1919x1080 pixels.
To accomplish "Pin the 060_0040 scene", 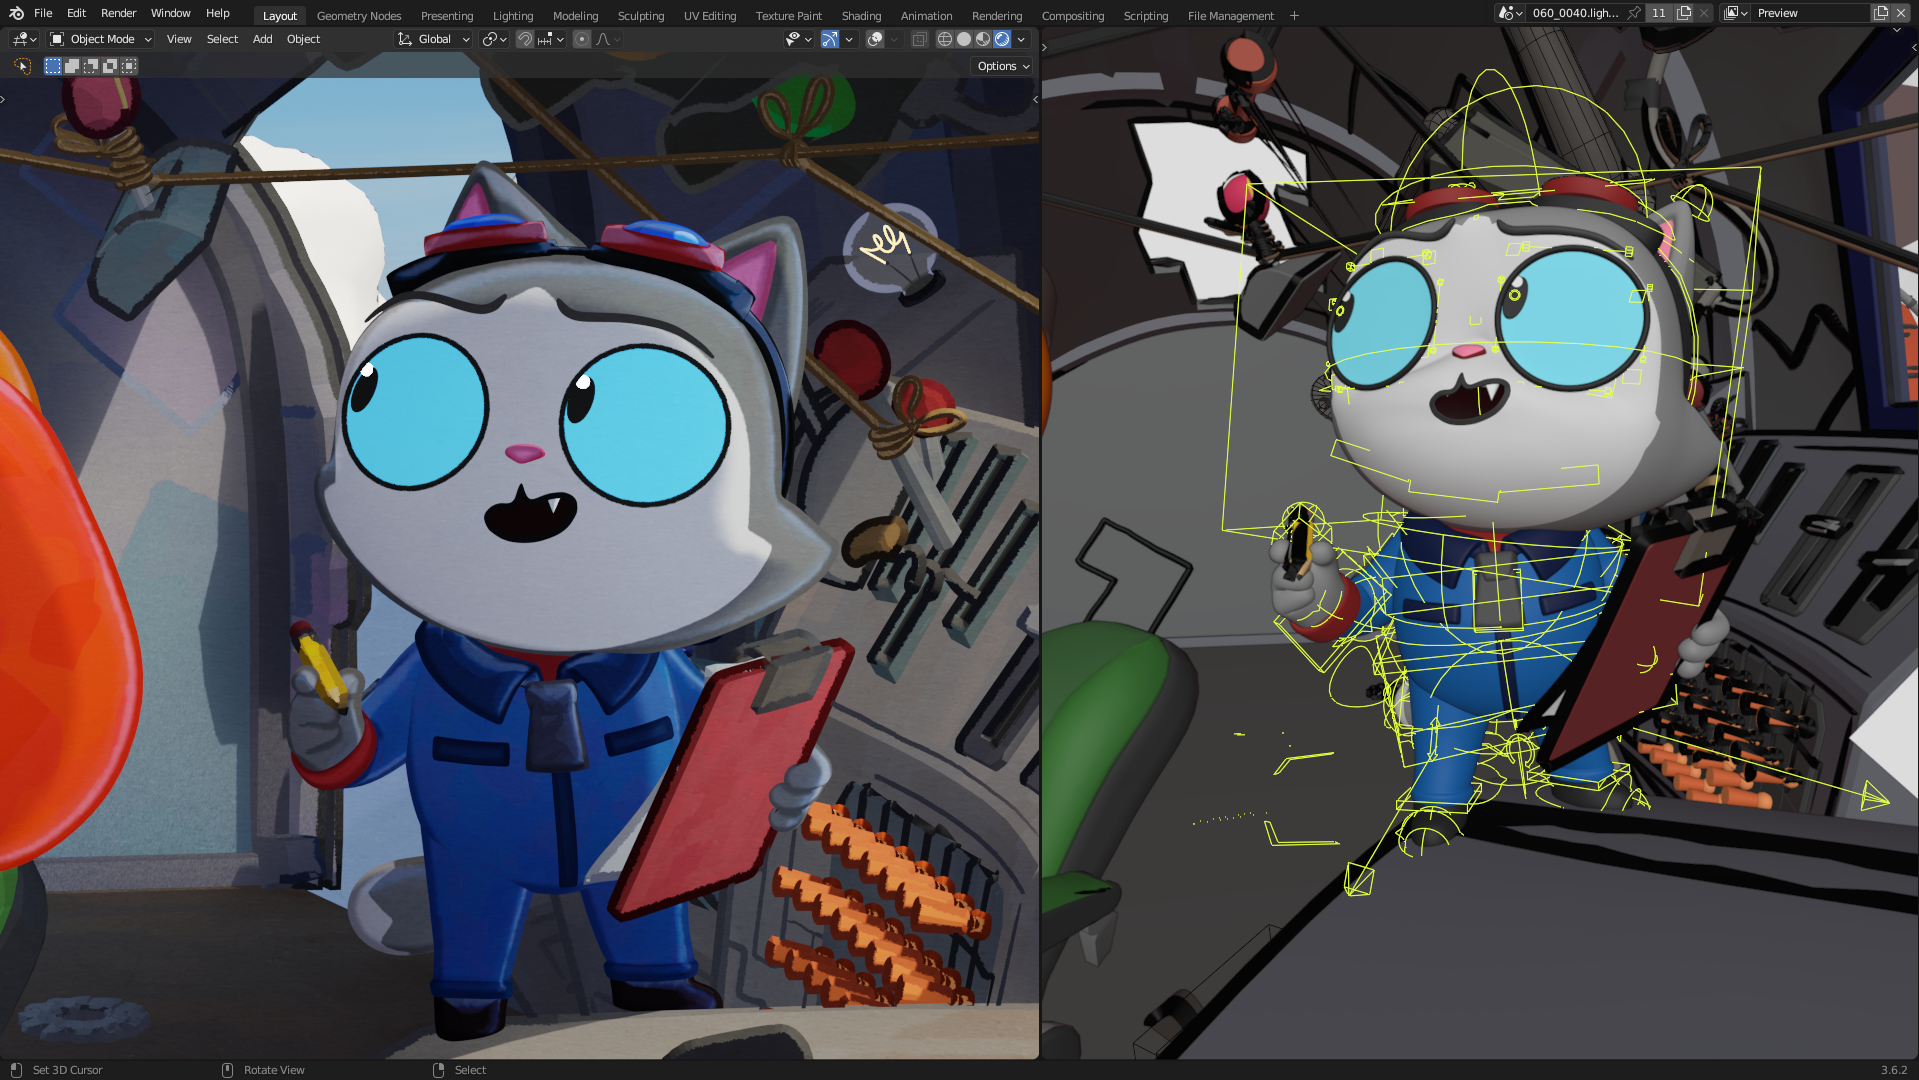I will tap(1634, 13).
